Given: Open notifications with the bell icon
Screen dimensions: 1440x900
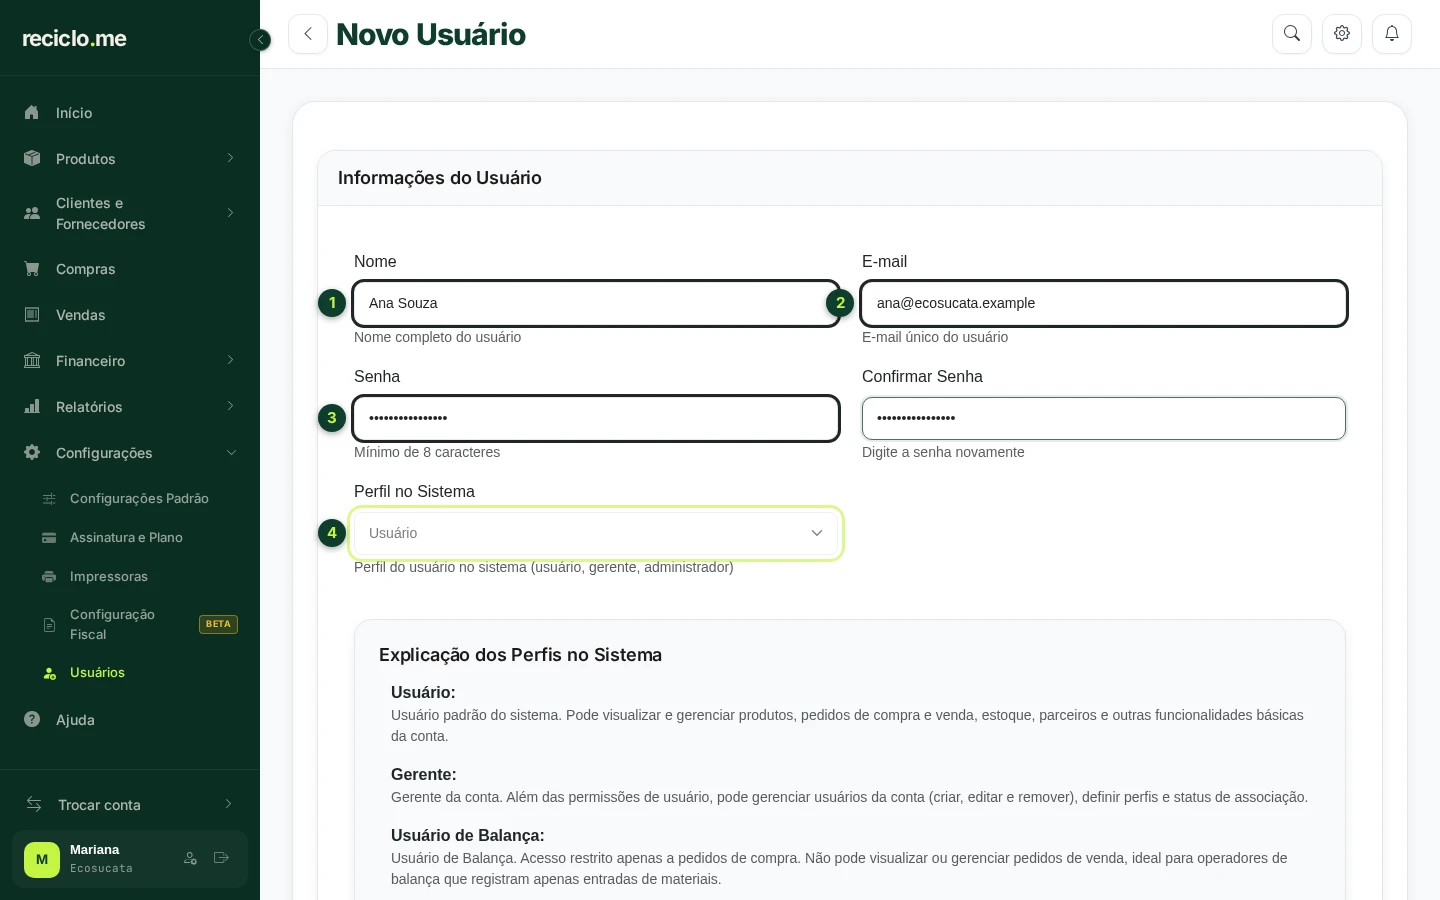Looking at the screenshot, I should click(x=1392, y=34).
